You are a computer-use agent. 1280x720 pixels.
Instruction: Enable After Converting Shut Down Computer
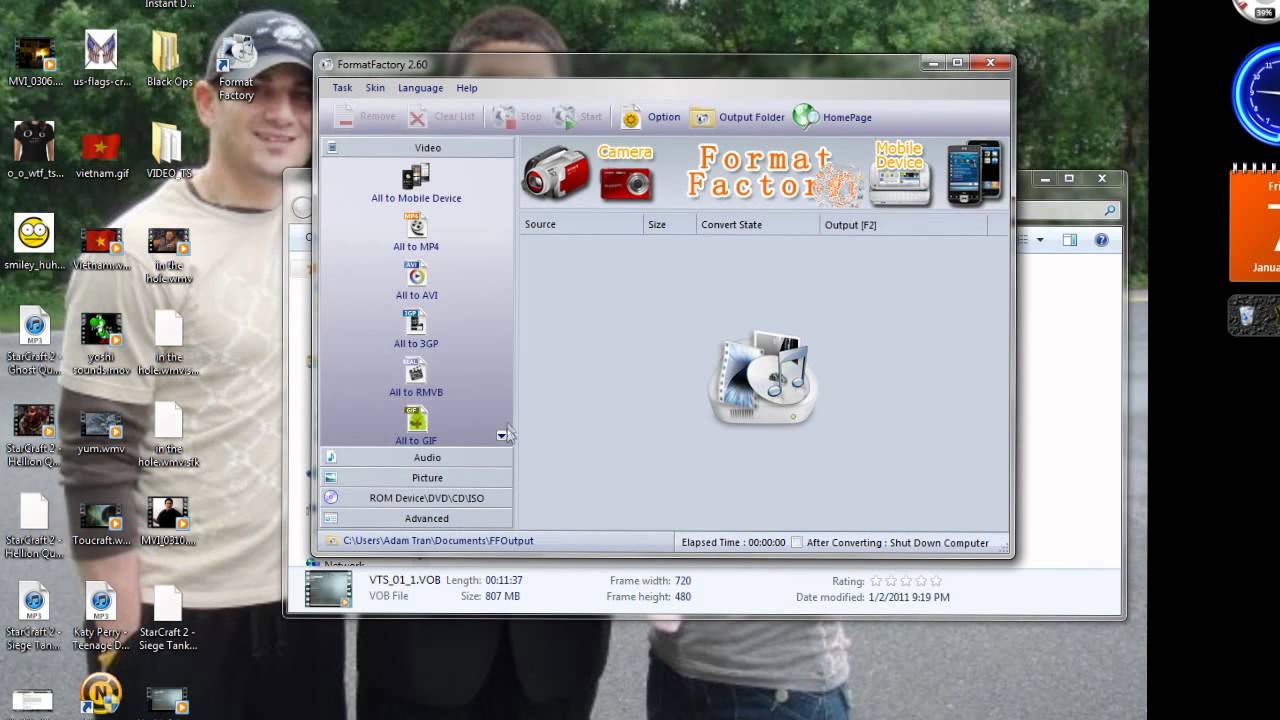[797, 543]
